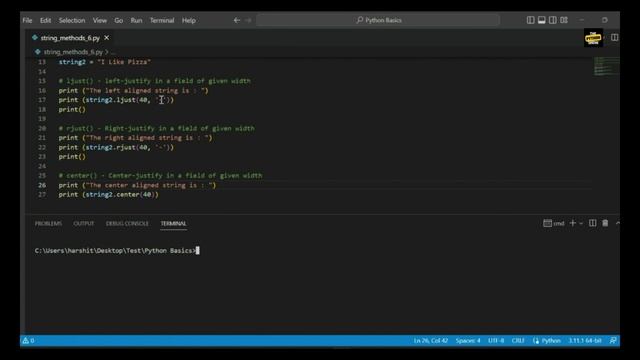Image resolution: width=640 pixels, height=360 pixels.
Task: Click line number 26 in gutter
Action: pyautogui.click(x=42, y=185)
